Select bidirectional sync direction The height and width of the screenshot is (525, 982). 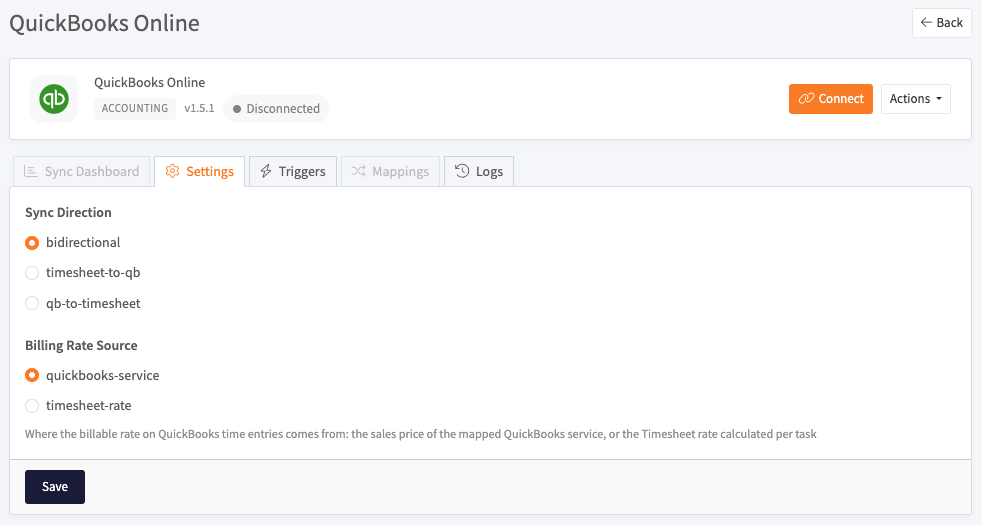click(x=32, y=242)
